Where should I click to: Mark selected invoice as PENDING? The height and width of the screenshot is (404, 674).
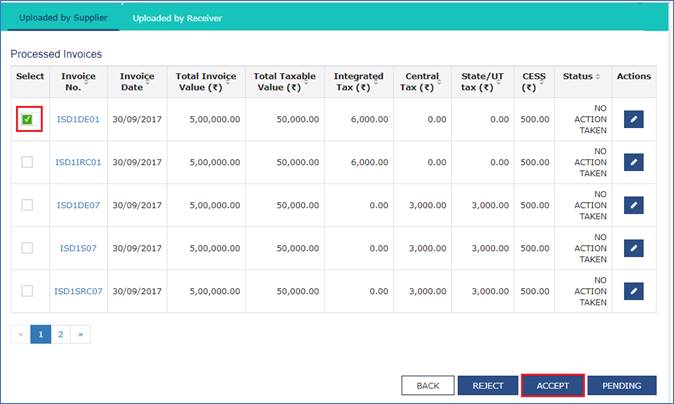622,386
